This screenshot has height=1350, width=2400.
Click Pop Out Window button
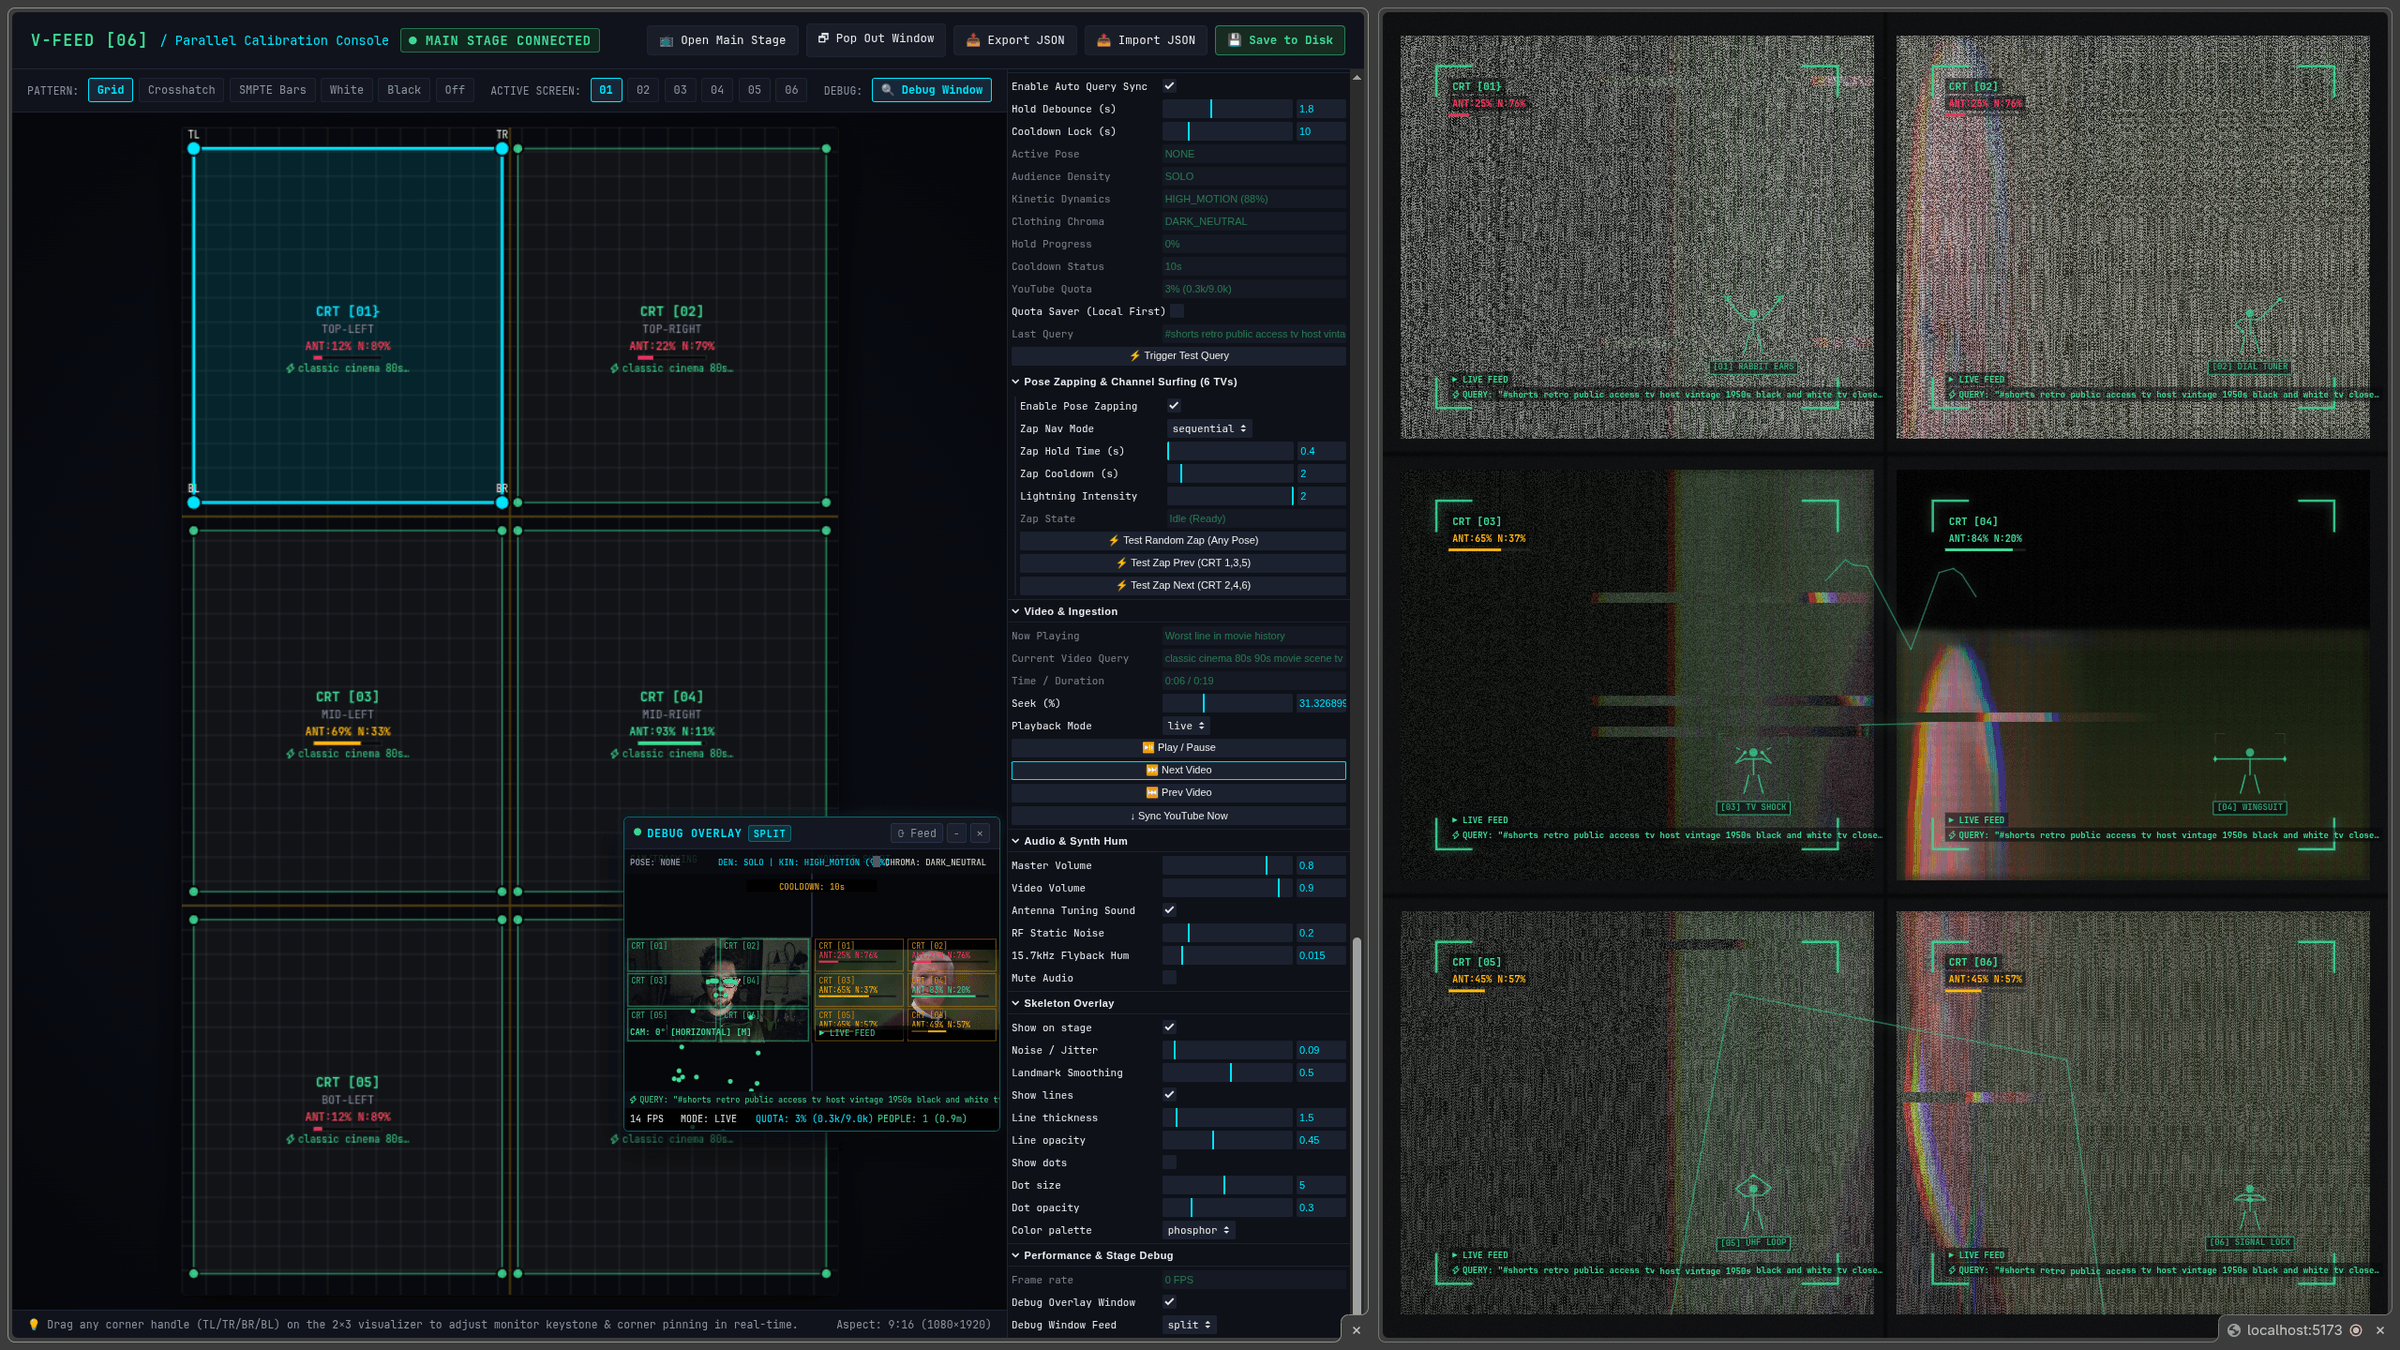click(x=875, y=39)
